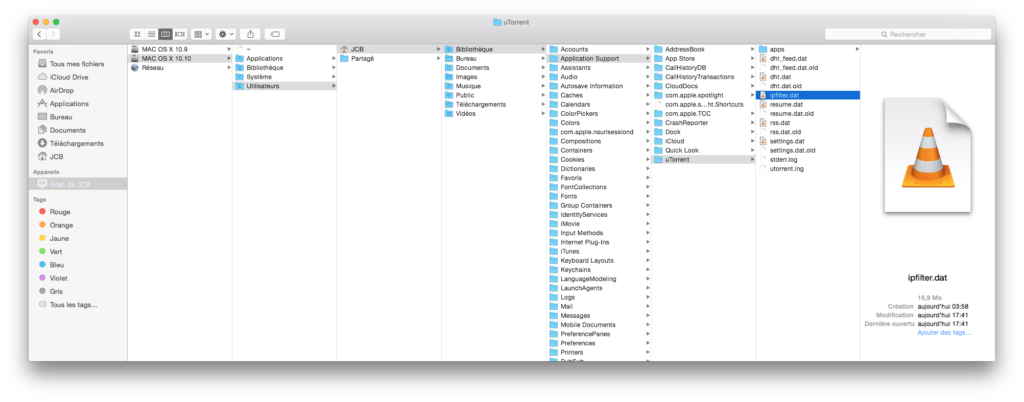This screenshot has height=402, width=1024.
Task: Select the JCB user folder in column
Action: (389, 49)
